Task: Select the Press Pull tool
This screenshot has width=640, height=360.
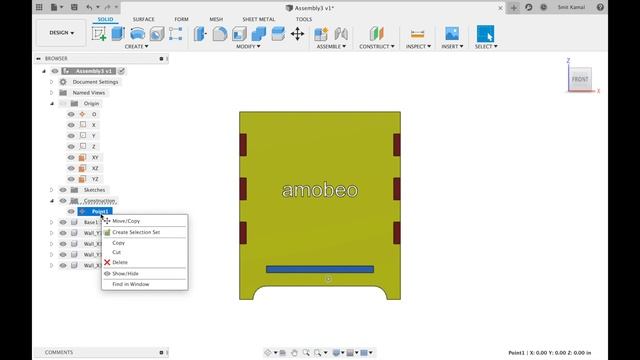Action: pos(200,34)
